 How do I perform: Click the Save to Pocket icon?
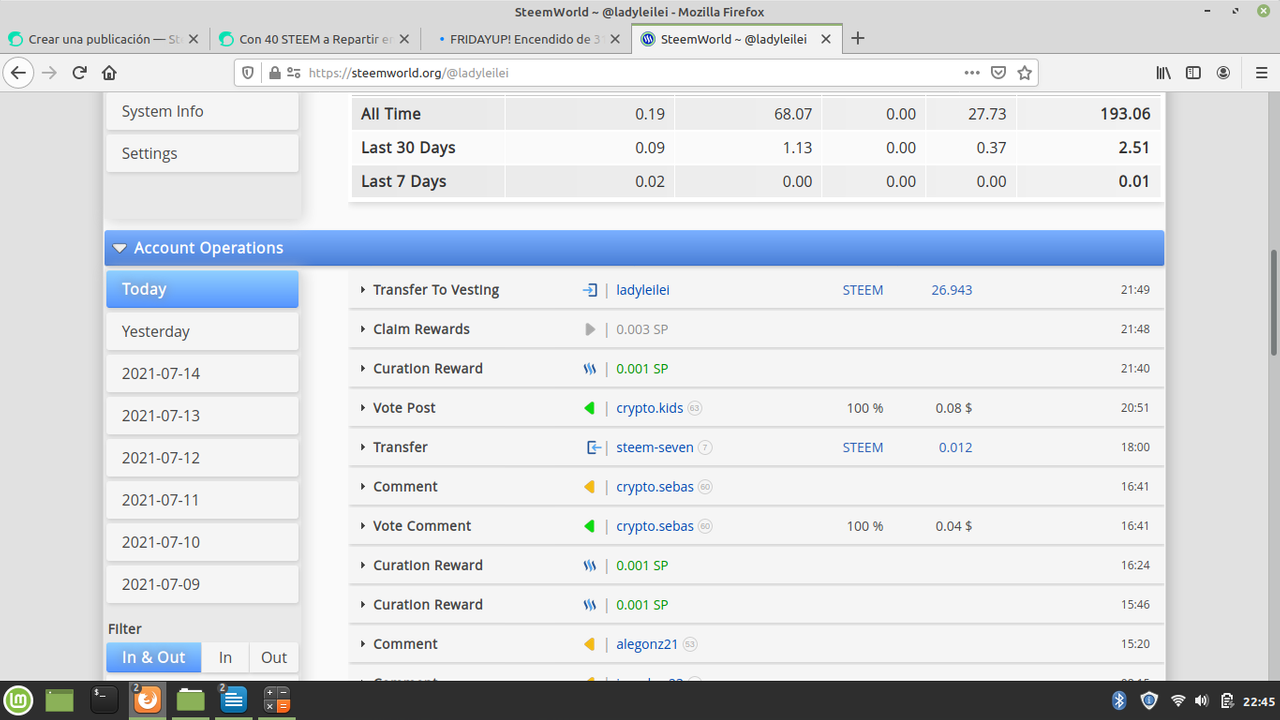998,73
